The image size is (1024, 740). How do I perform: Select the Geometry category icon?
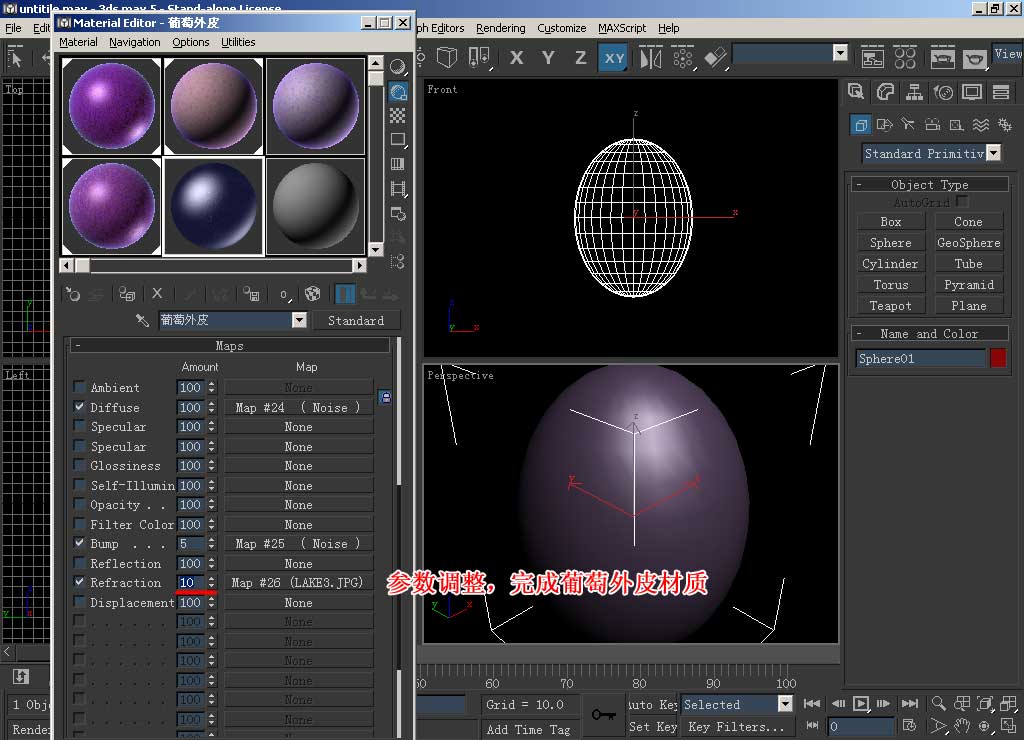click(x=861, y=125)
